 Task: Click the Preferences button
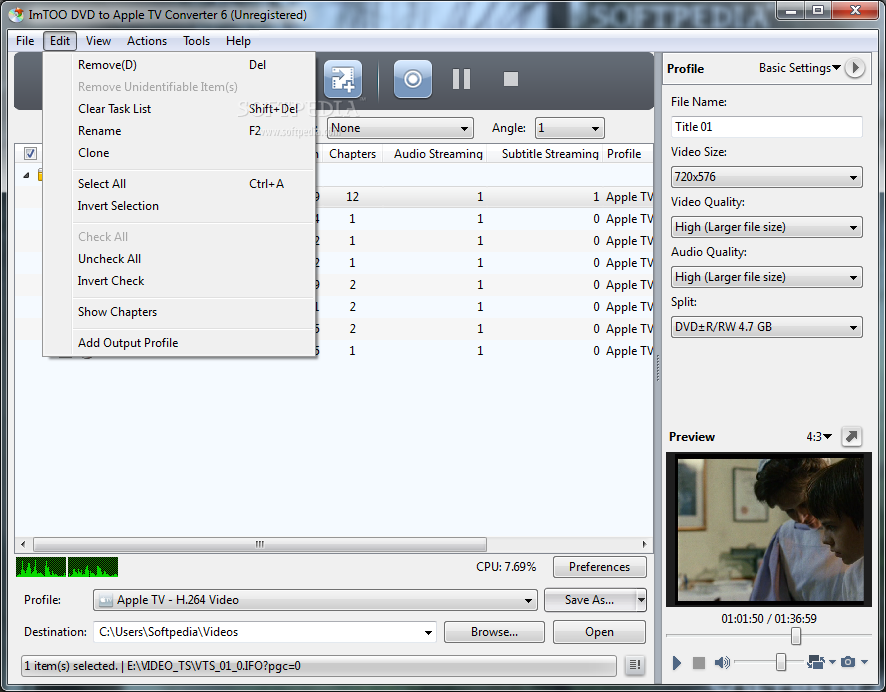pos(600,567)
